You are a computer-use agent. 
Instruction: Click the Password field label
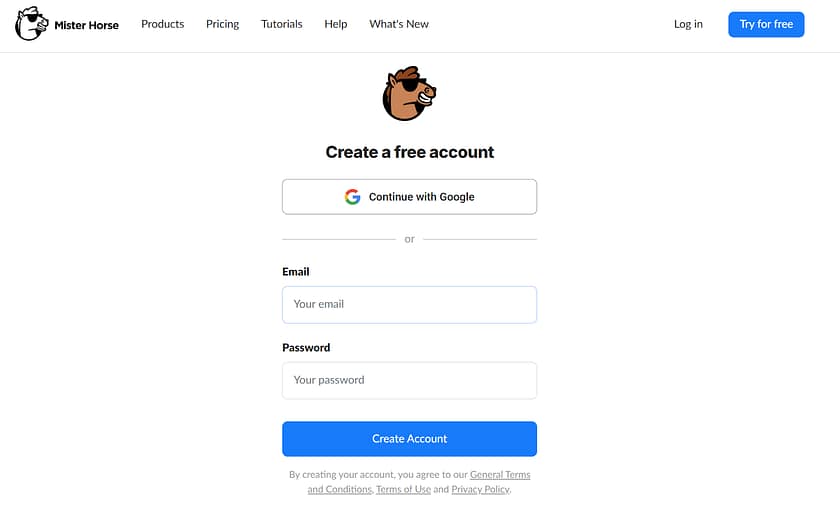click(306, 348)
